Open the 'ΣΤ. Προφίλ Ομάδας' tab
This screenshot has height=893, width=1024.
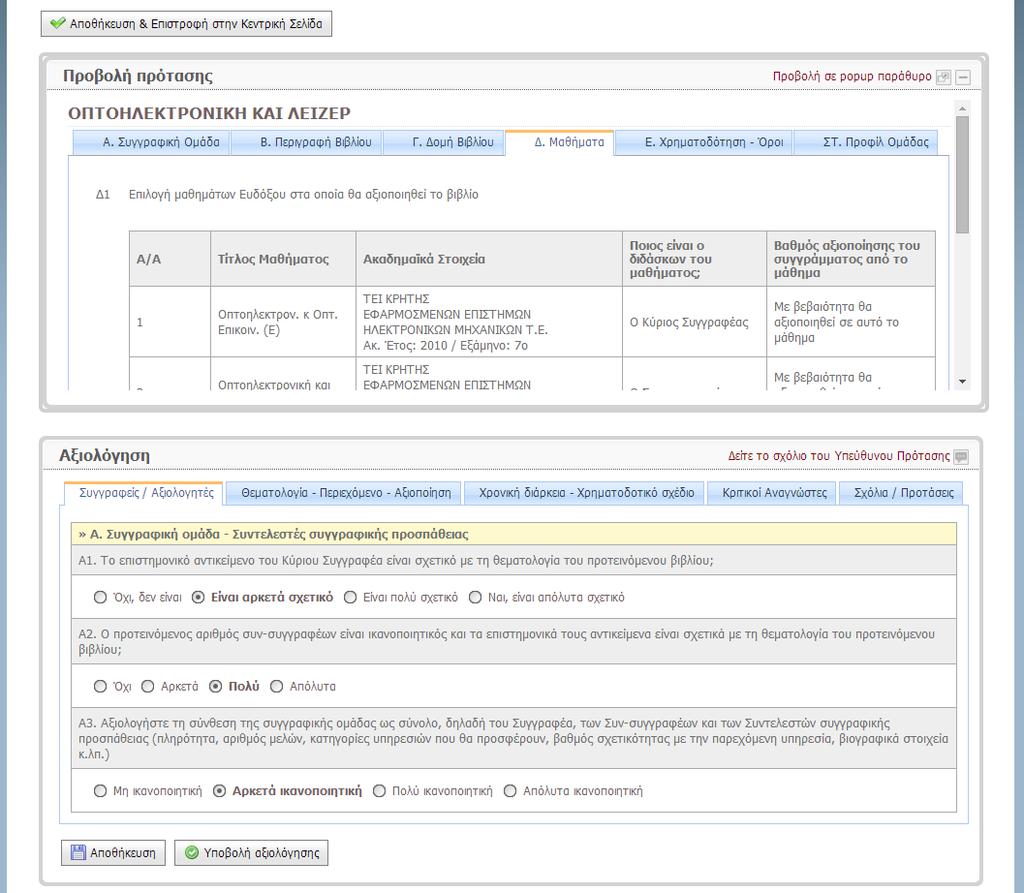tap(866, 142)
